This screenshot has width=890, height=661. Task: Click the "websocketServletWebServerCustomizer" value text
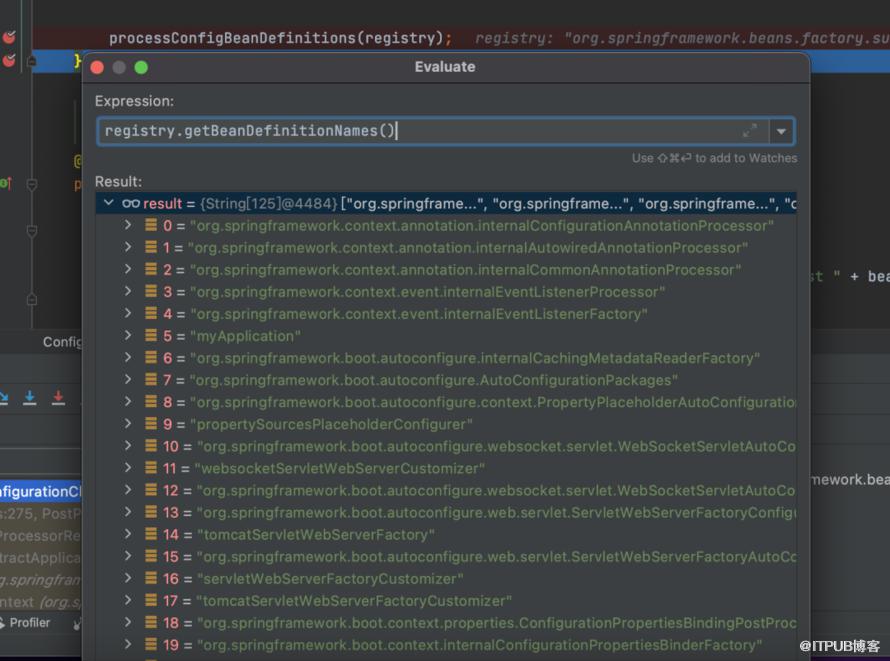[x=339, y=468]
